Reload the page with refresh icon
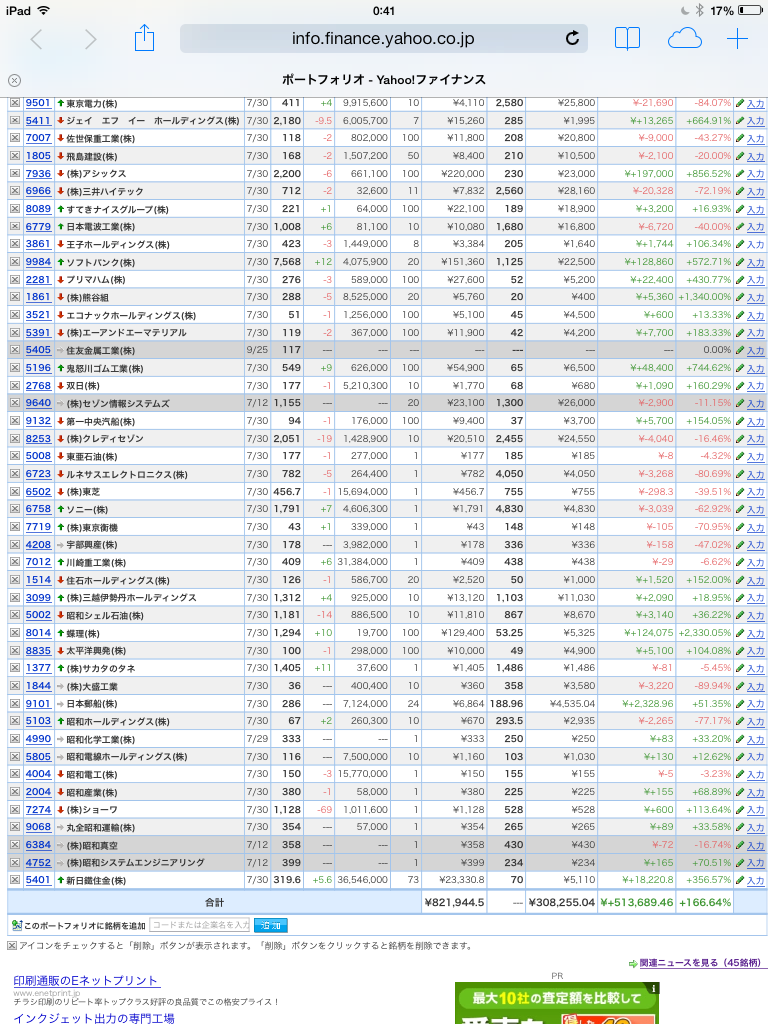The width and height of the screenshot is (768, 1024). pyautogui.click(x=572, y=39)
